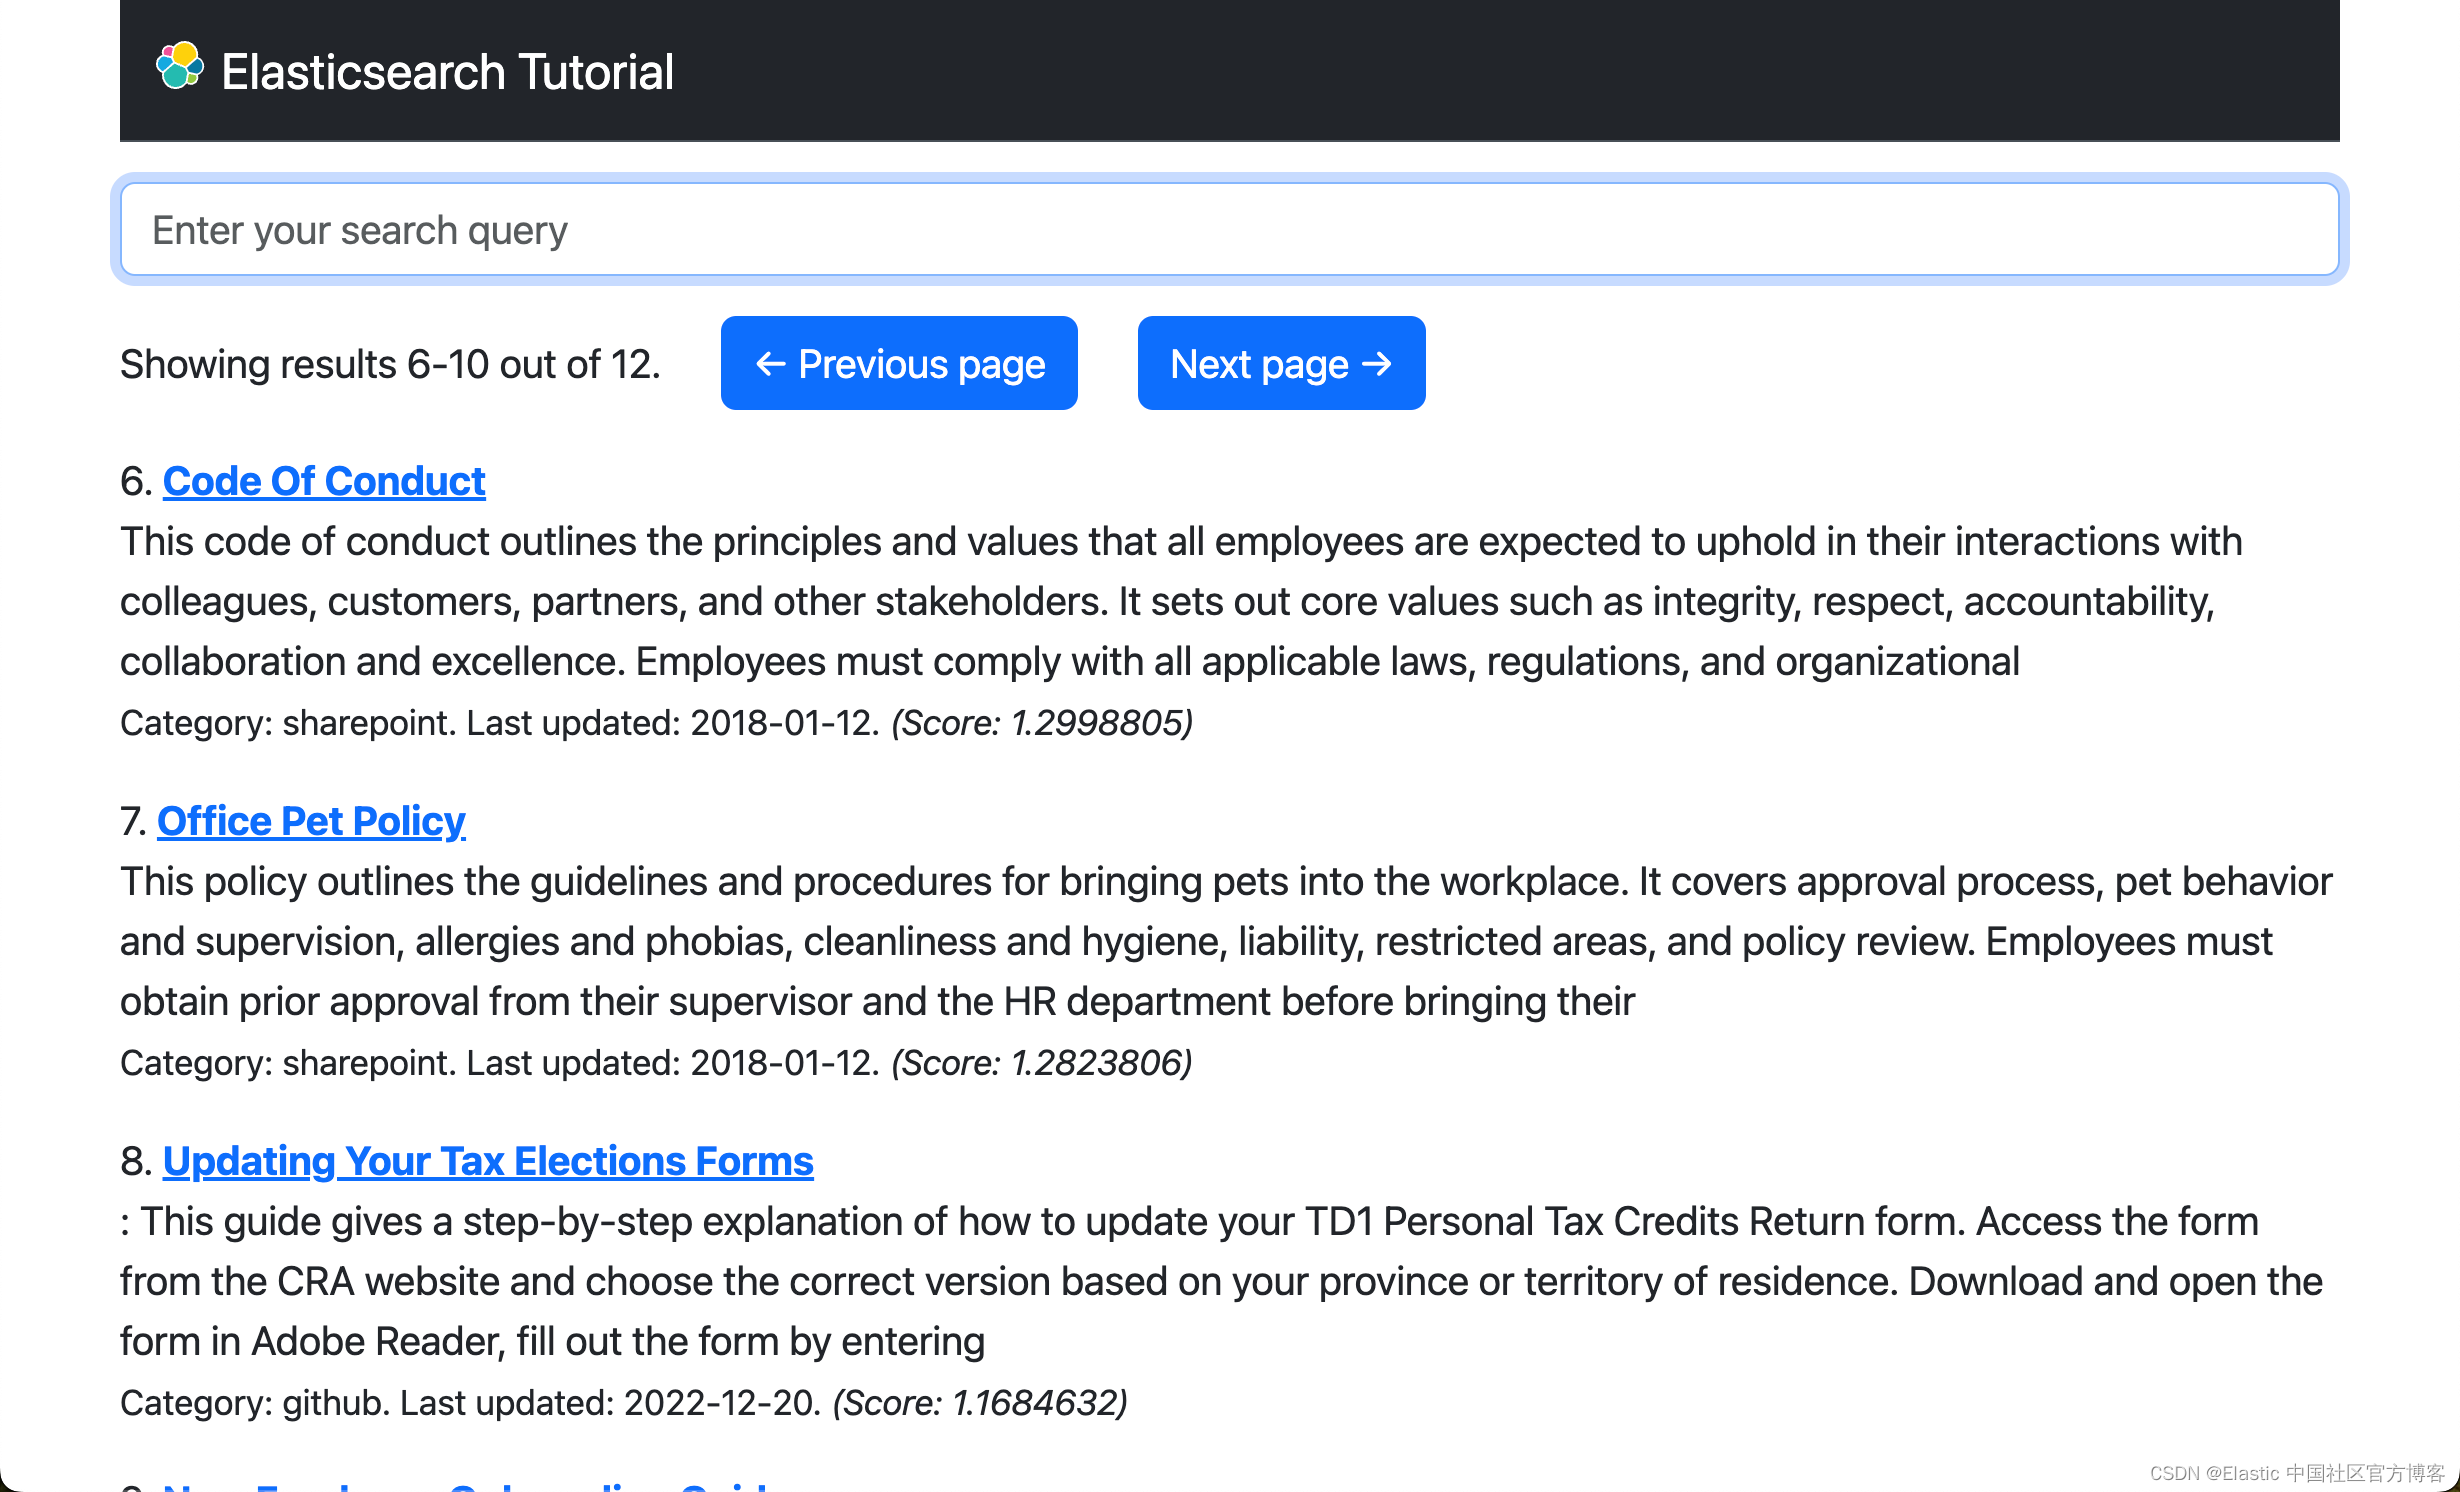Click the empty dark header bar area
This screenshot has height=1492, width=2460.
pos(1500,70)
